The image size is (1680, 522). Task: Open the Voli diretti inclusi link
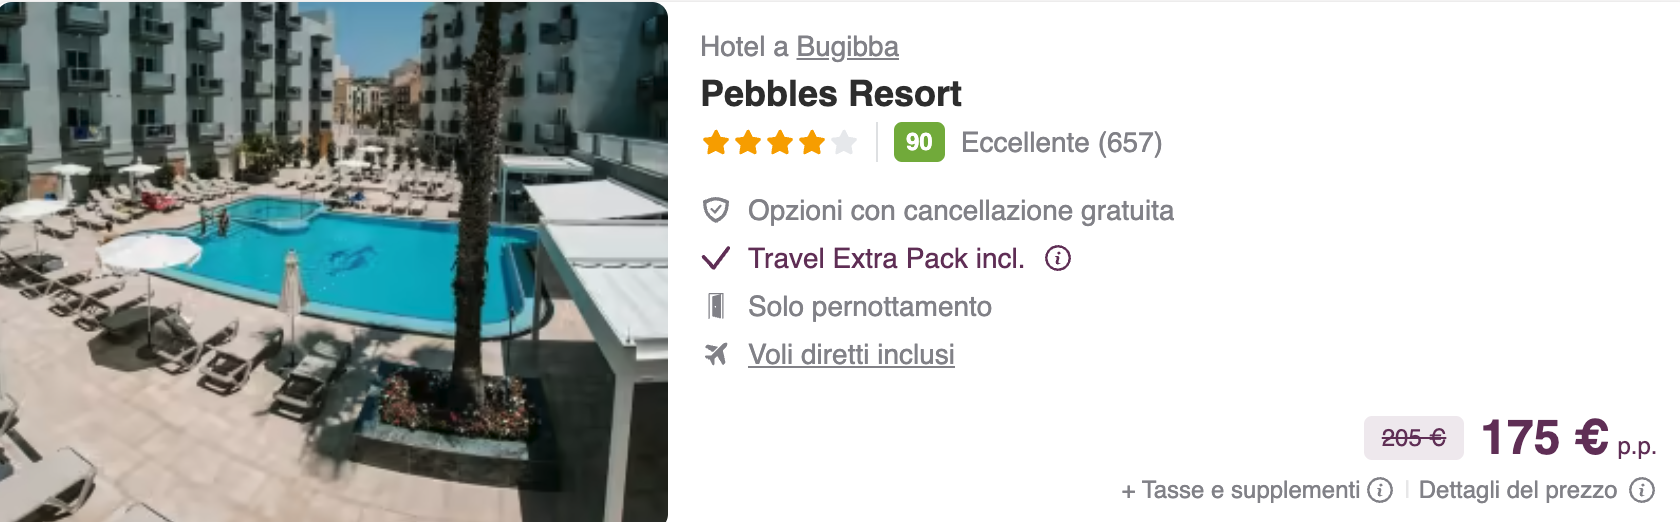851,355
